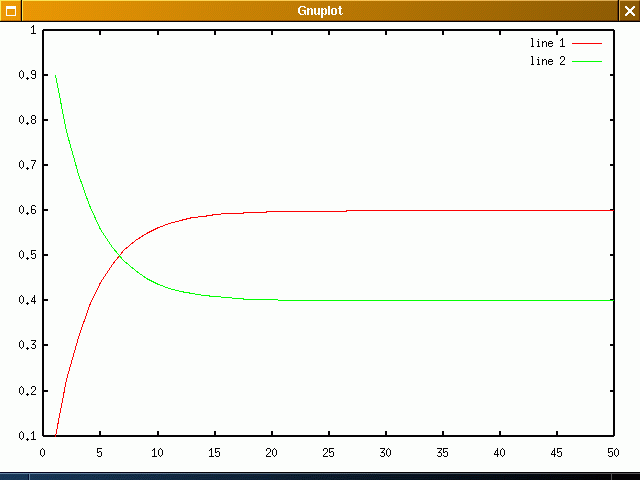Viewport: 640px width, 480px height.
Task: Select the "line 1" legend label
Action: pos(547,44)
